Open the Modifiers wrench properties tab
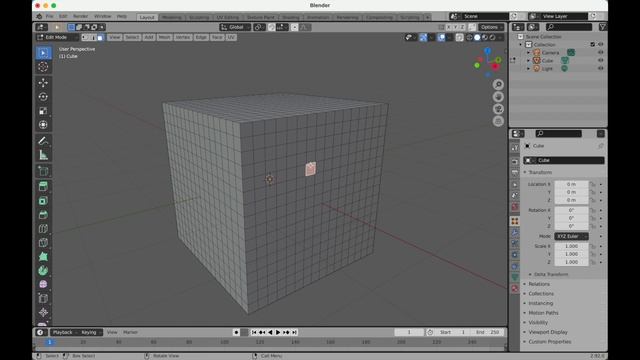This screenshot has height=360, width=640. [x=515, y=232]
